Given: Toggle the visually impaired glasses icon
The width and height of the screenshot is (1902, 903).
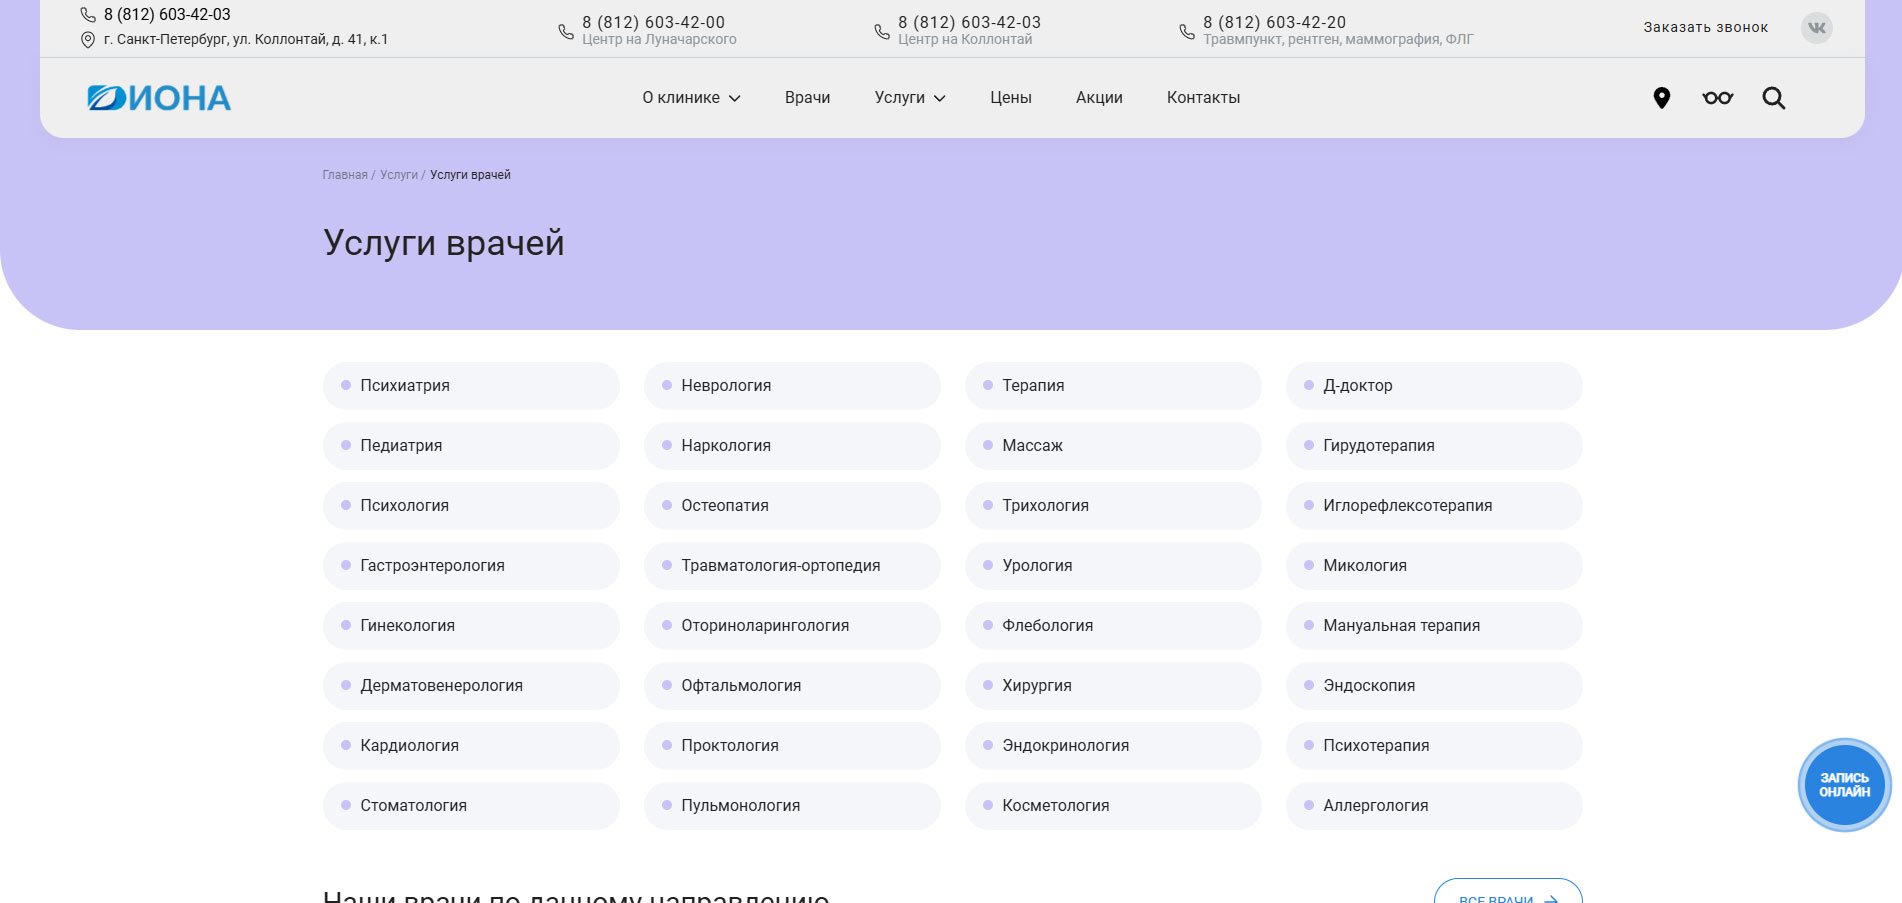Looking at the screenshot, I should coord(1717,98).
